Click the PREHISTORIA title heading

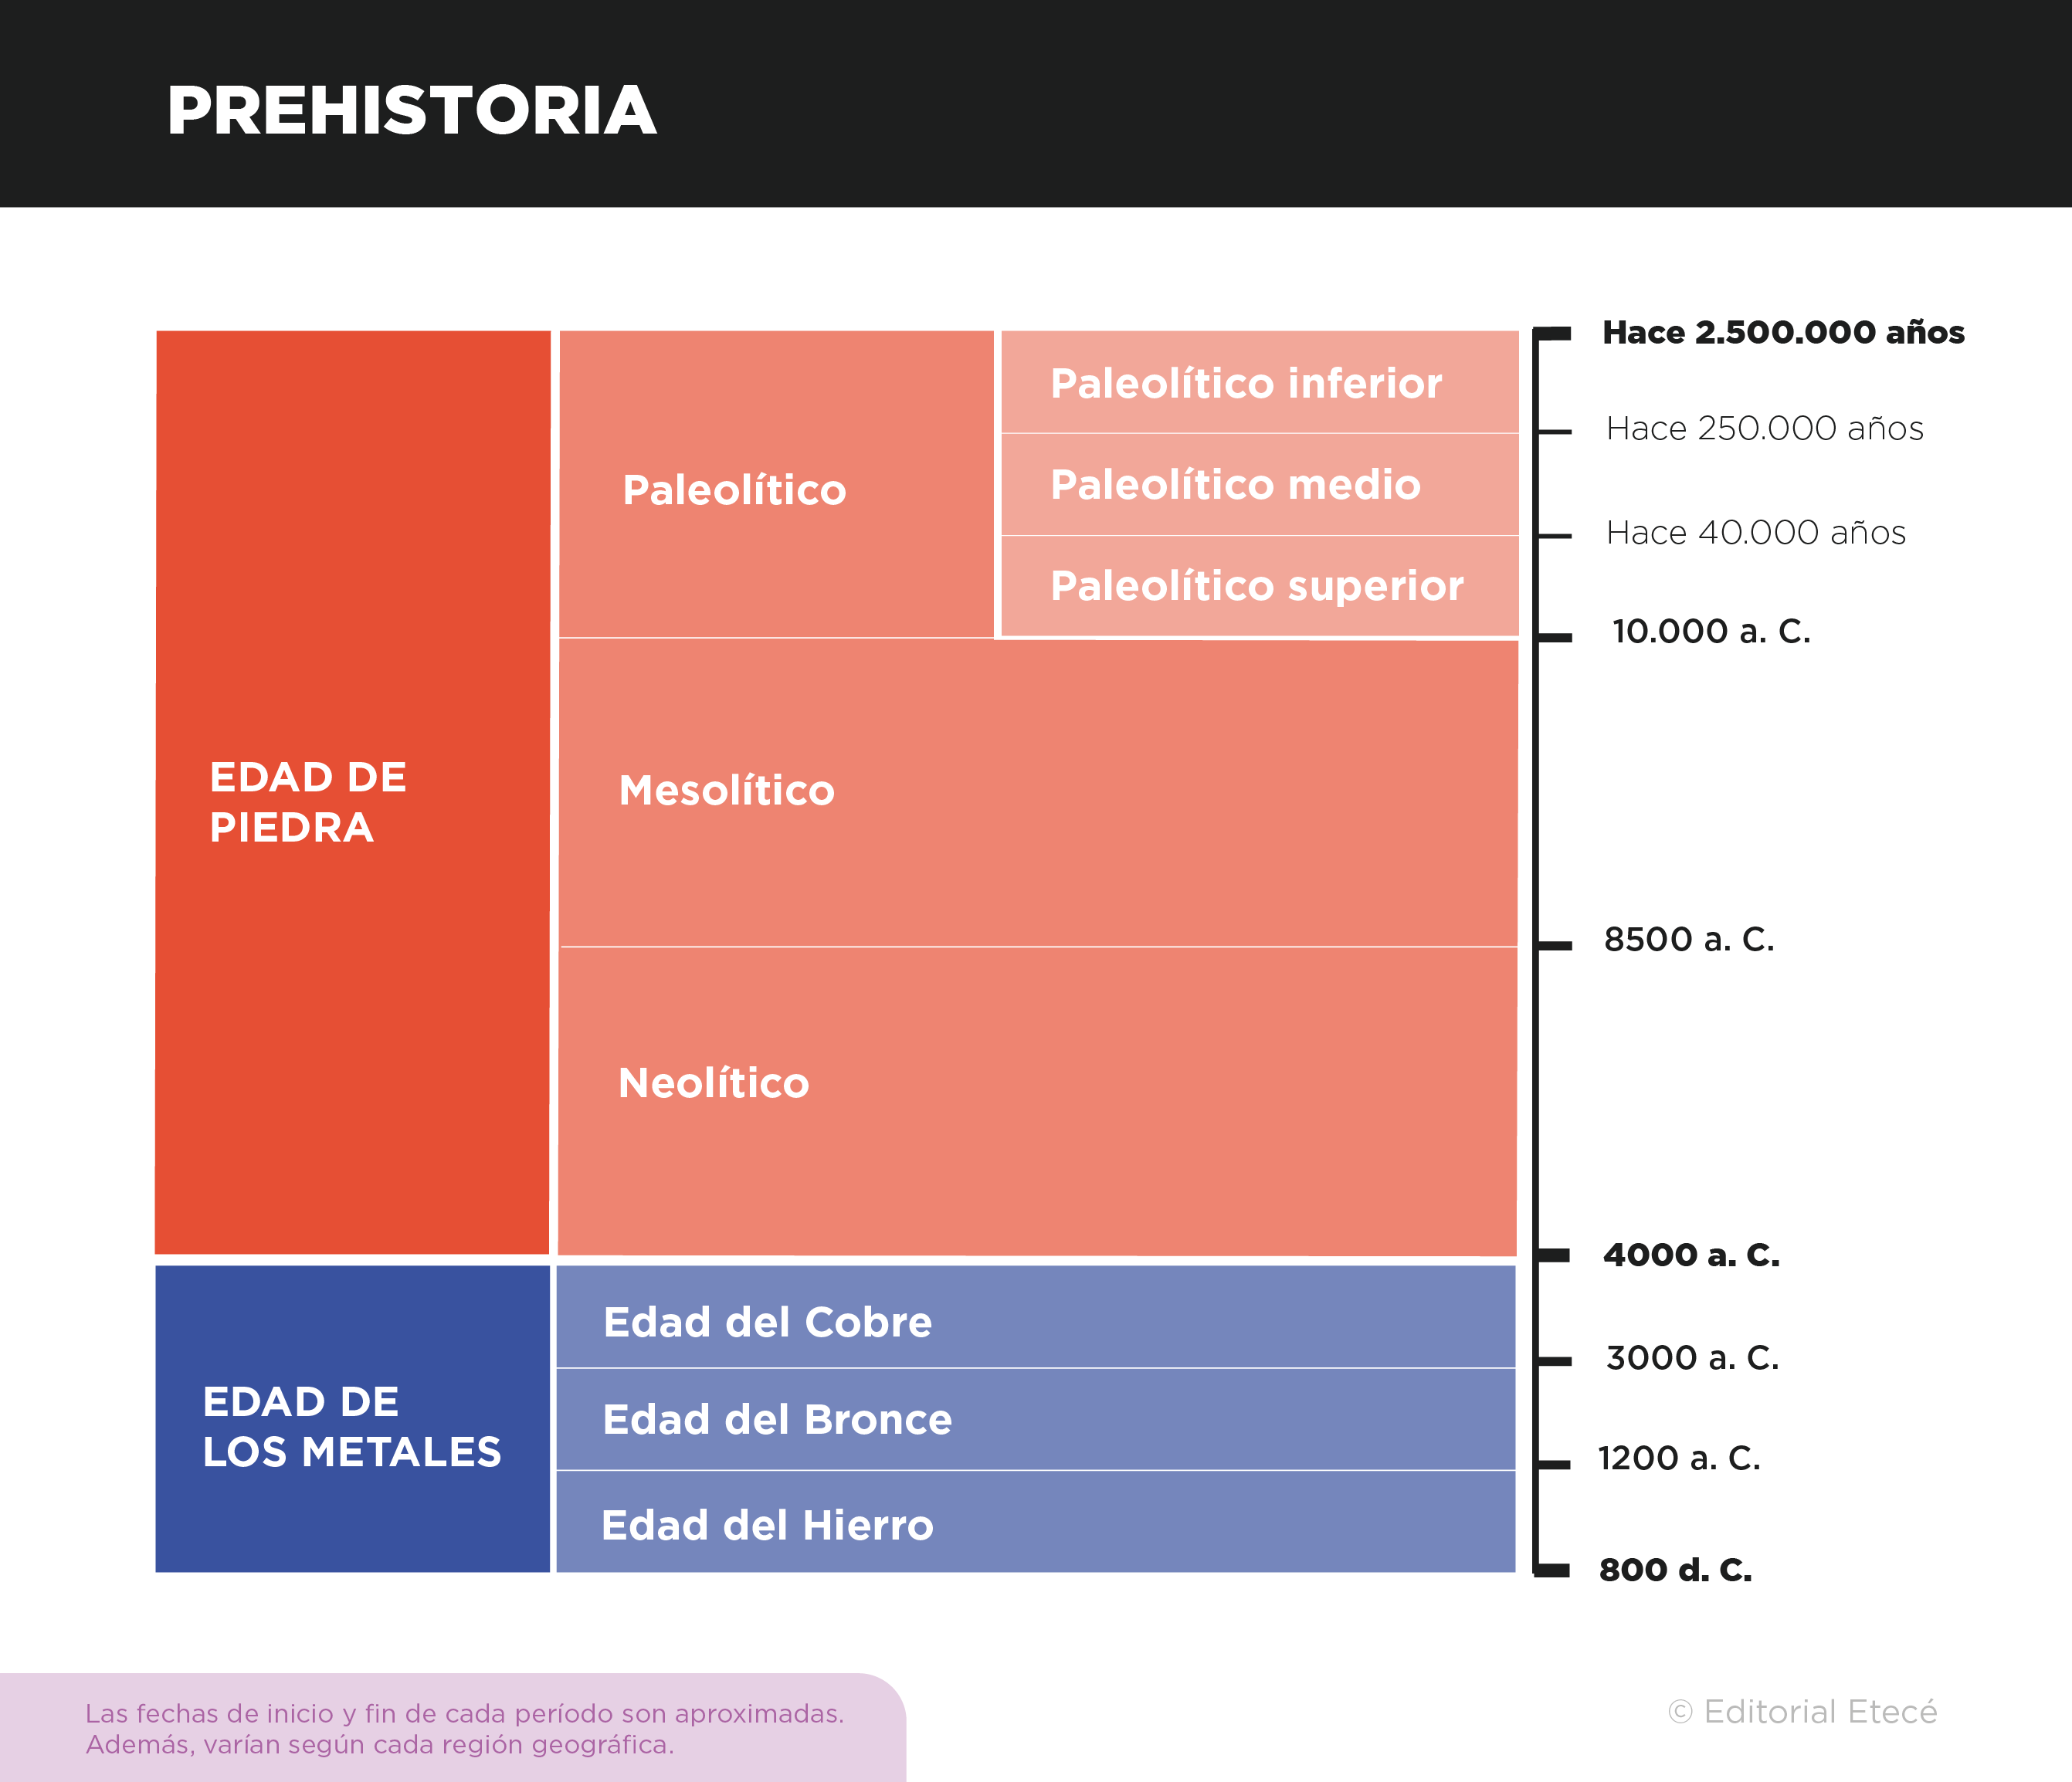[x=411, y=110]
